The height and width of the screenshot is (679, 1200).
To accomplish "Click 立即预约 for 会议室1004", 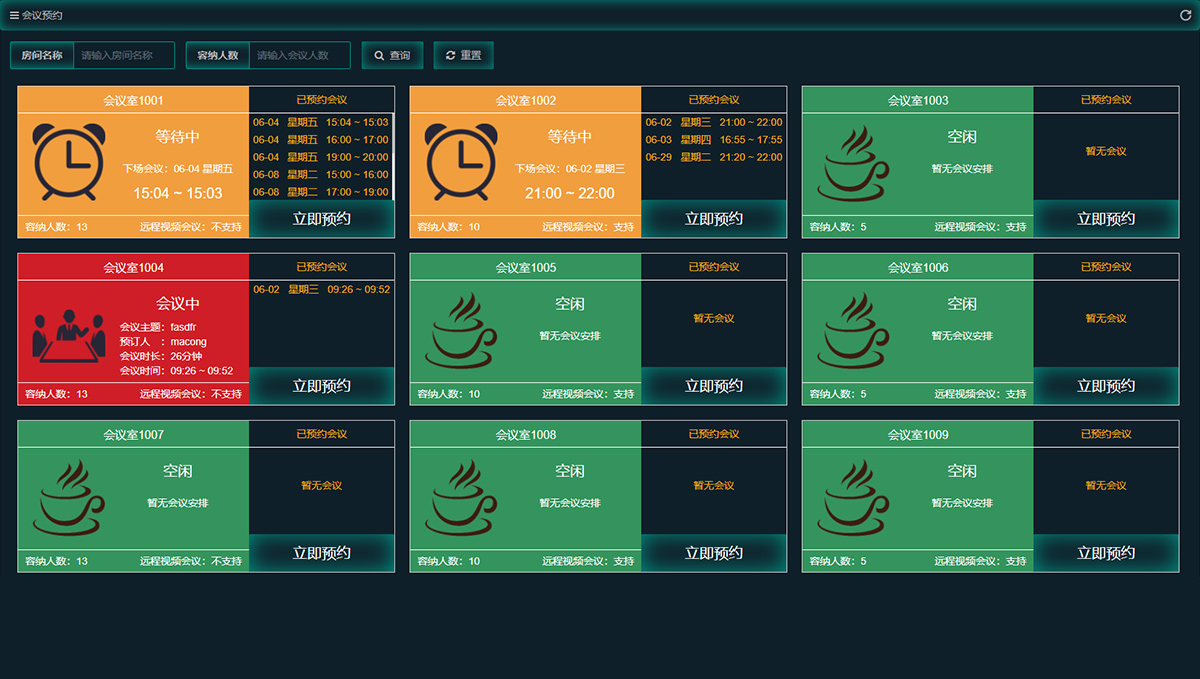I will (322, 386).
